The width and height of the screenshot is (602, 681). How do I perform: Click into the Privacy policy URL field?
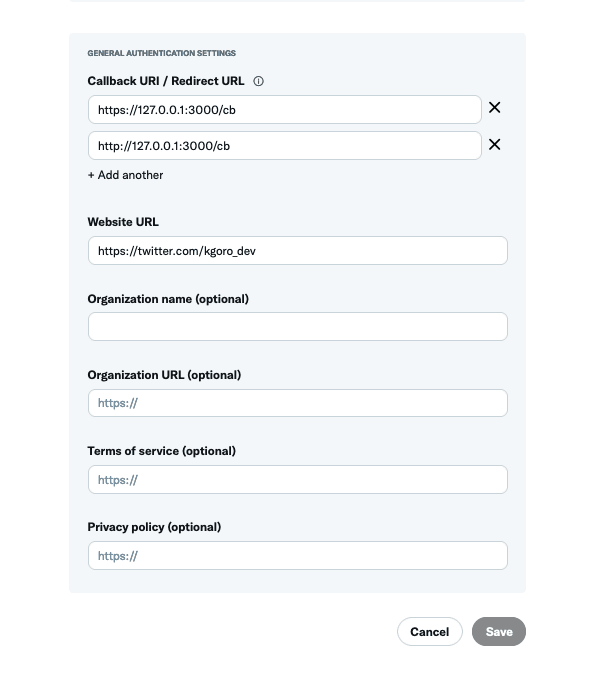click(298, 555)
